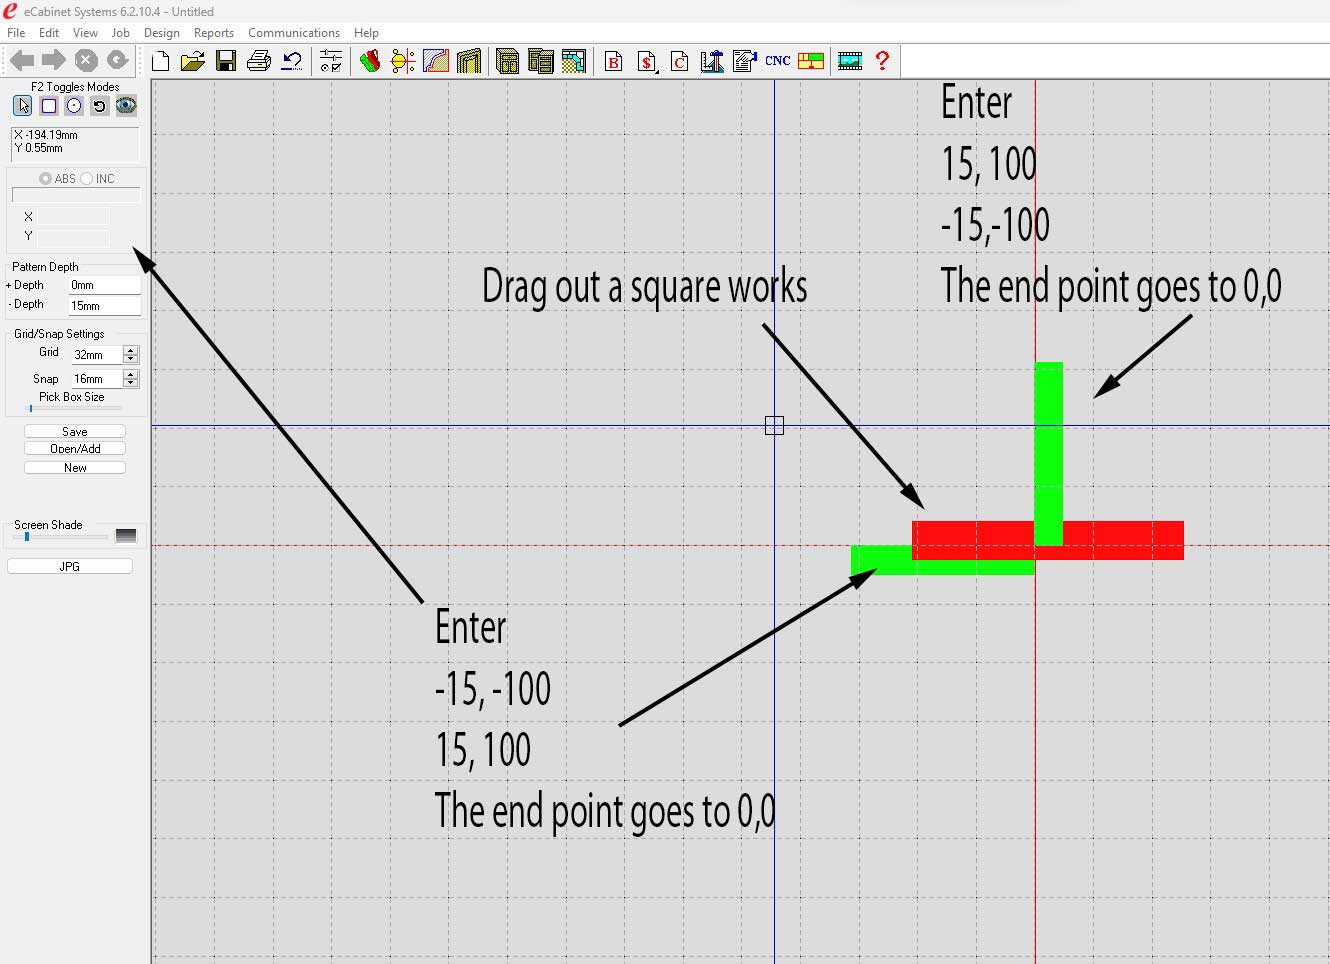Open the Design menu
The height and width of the screenshot is (964, 1330).
(x=161, y=33)
